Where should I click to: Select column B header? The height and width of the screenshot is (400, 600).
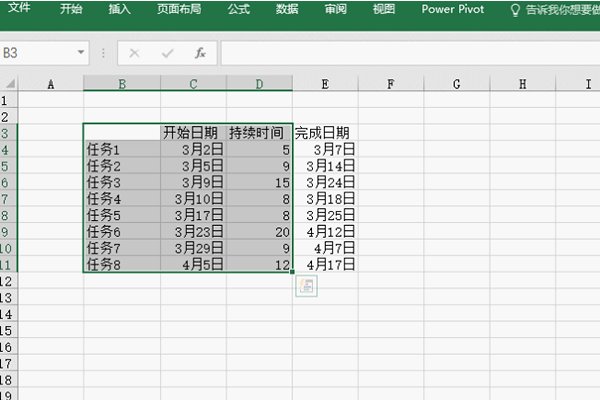[x=122, y=84]
